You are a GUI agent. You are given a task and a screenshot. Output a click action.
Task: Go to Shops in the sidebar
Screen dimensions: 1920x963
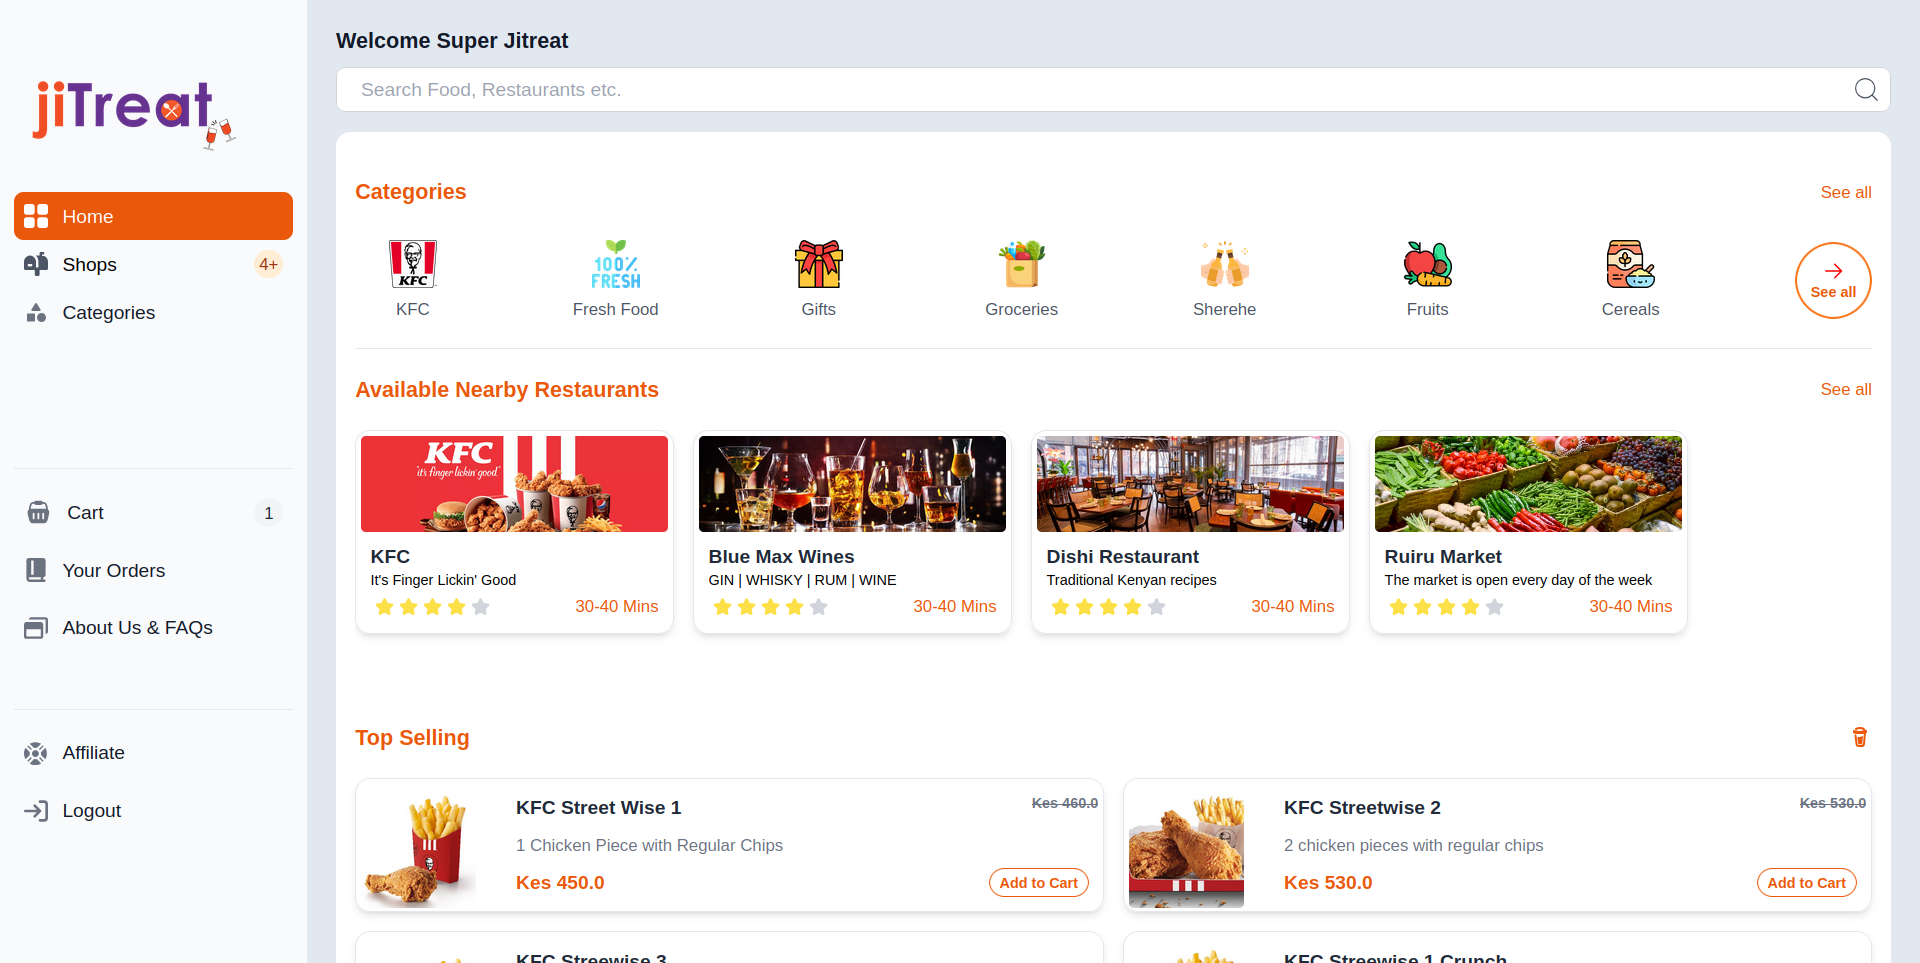coord(90,265)
